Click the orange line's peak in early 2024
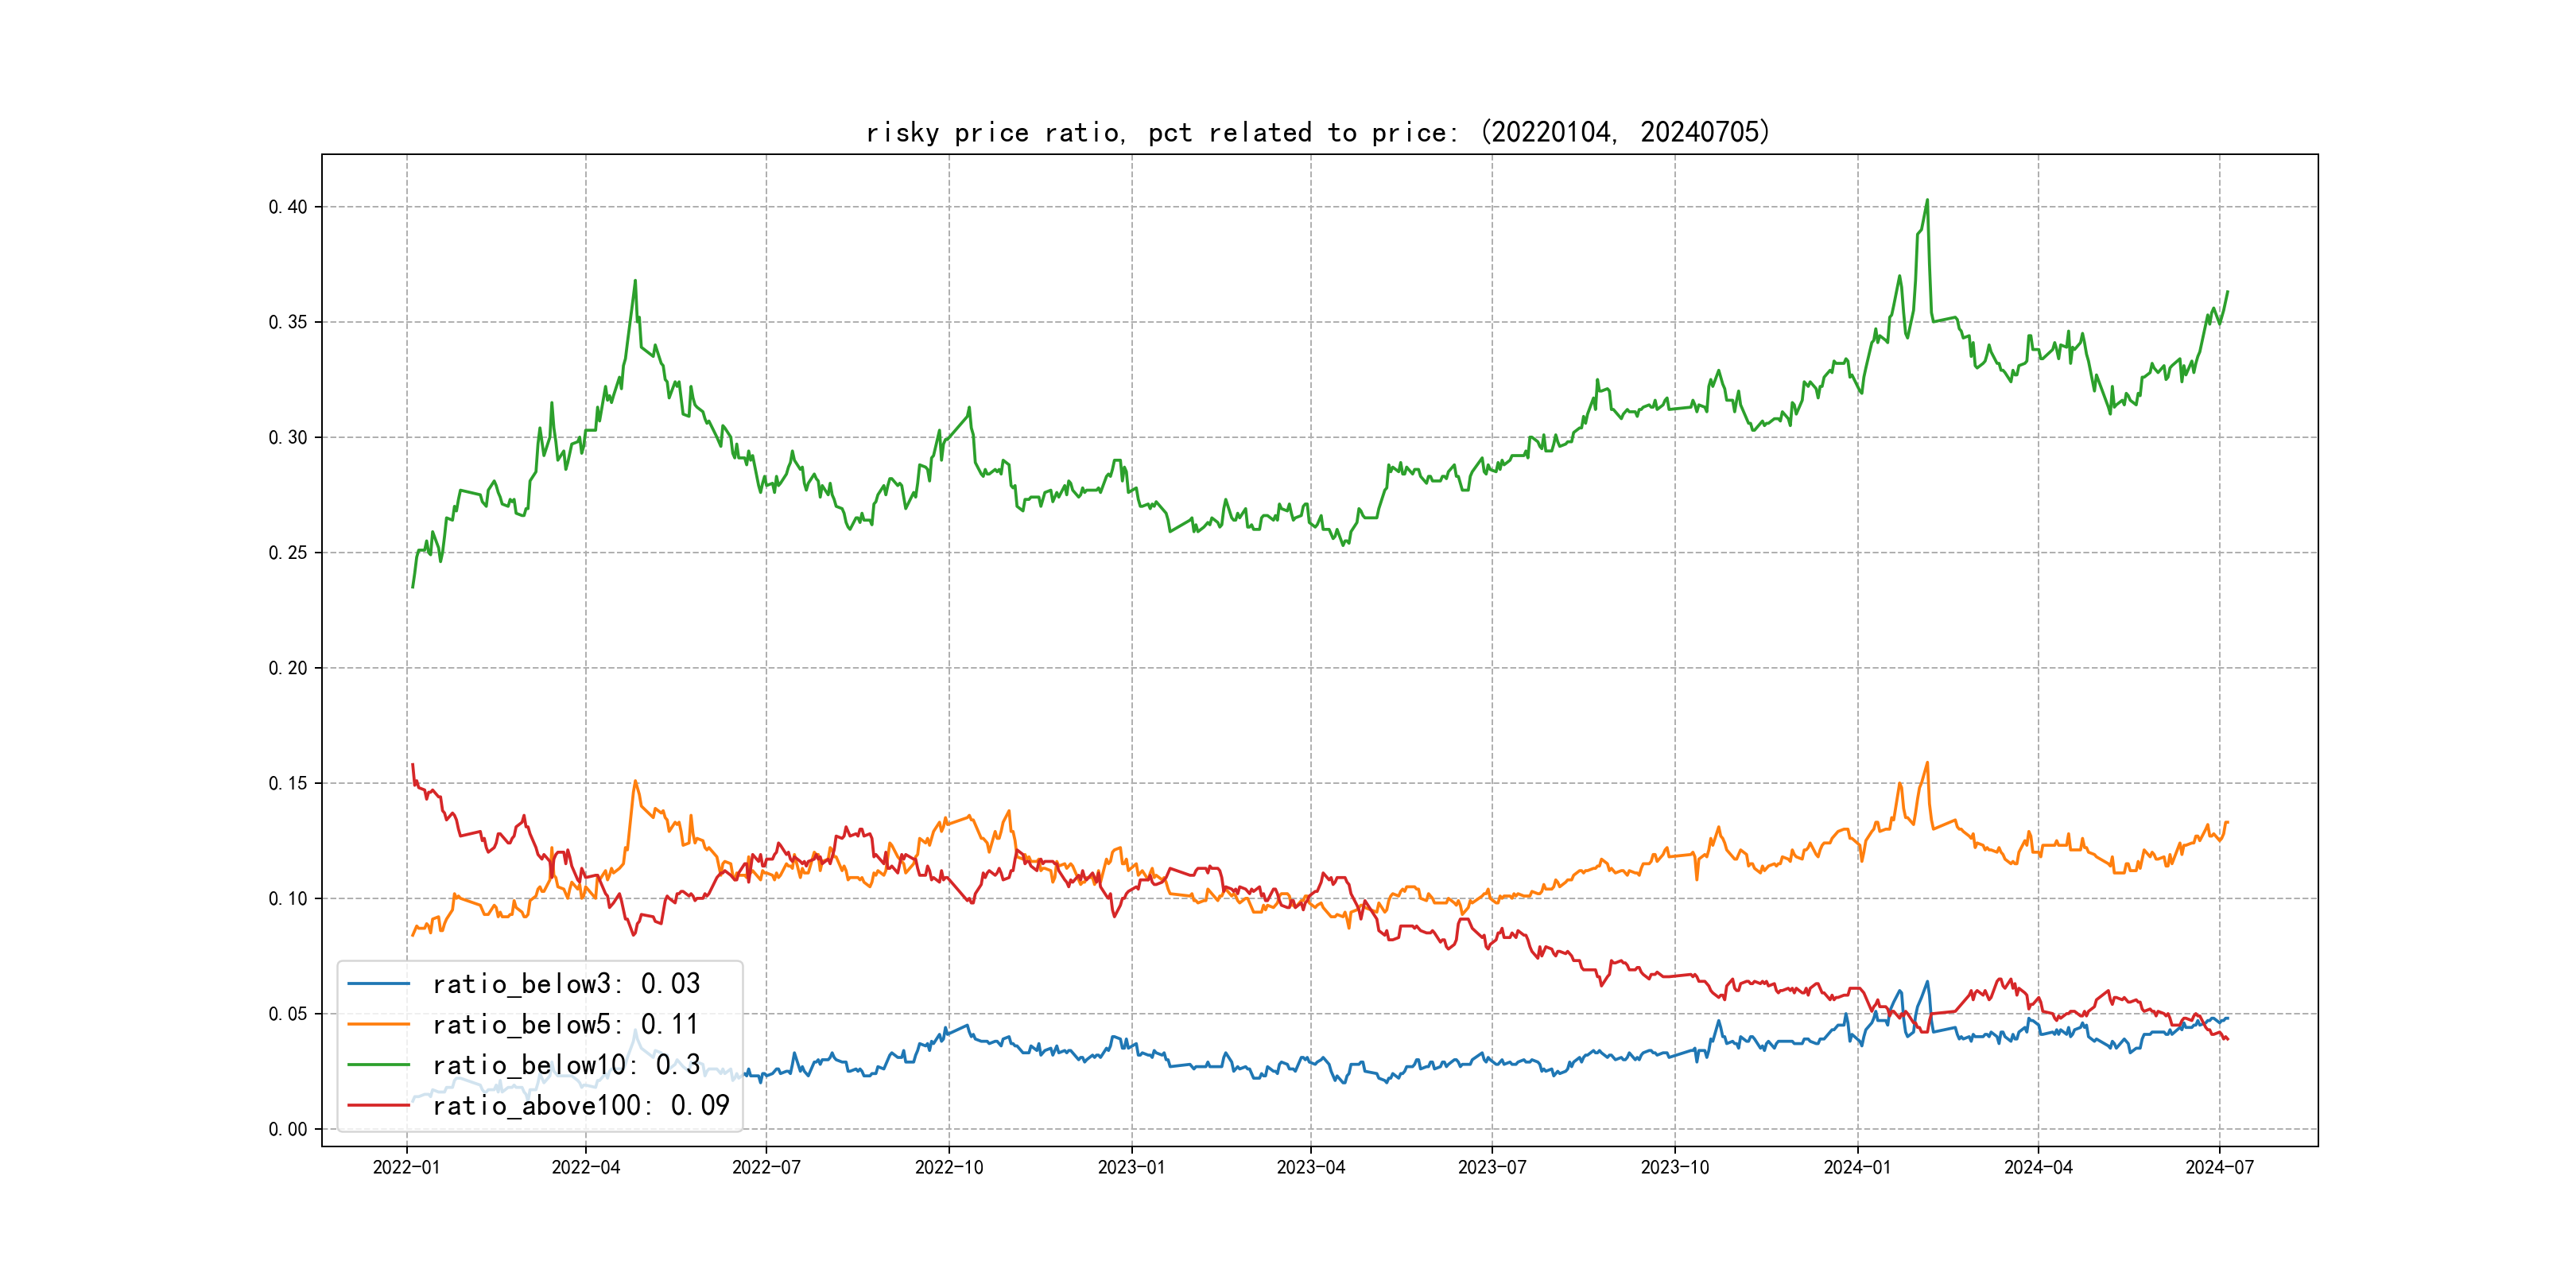 (1927, 763)
